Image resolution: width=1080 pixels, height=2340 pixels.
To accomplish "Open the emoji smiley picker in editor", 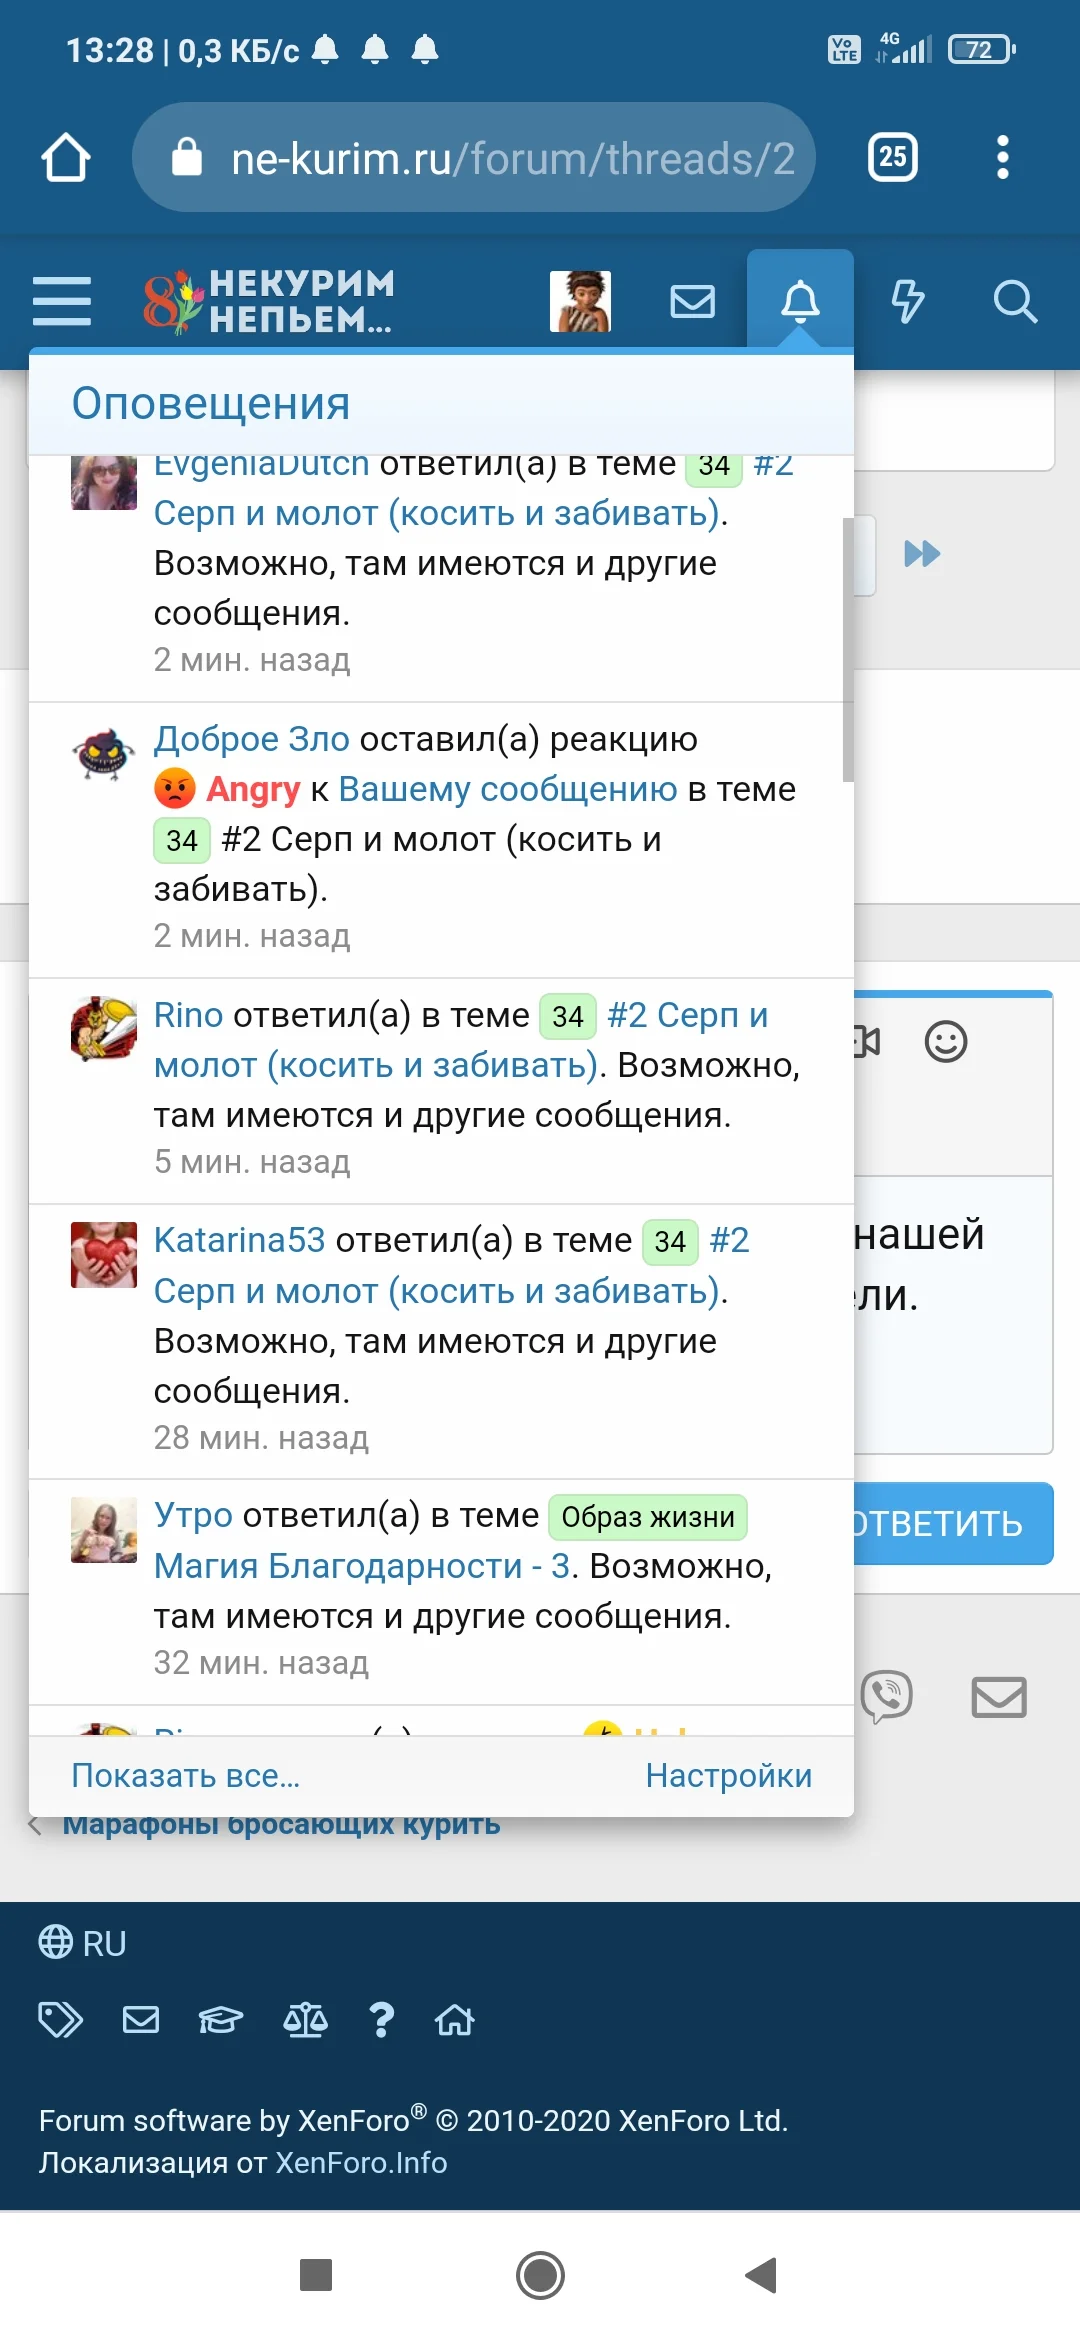I will pyautogui.click(x=946, y=1042).
